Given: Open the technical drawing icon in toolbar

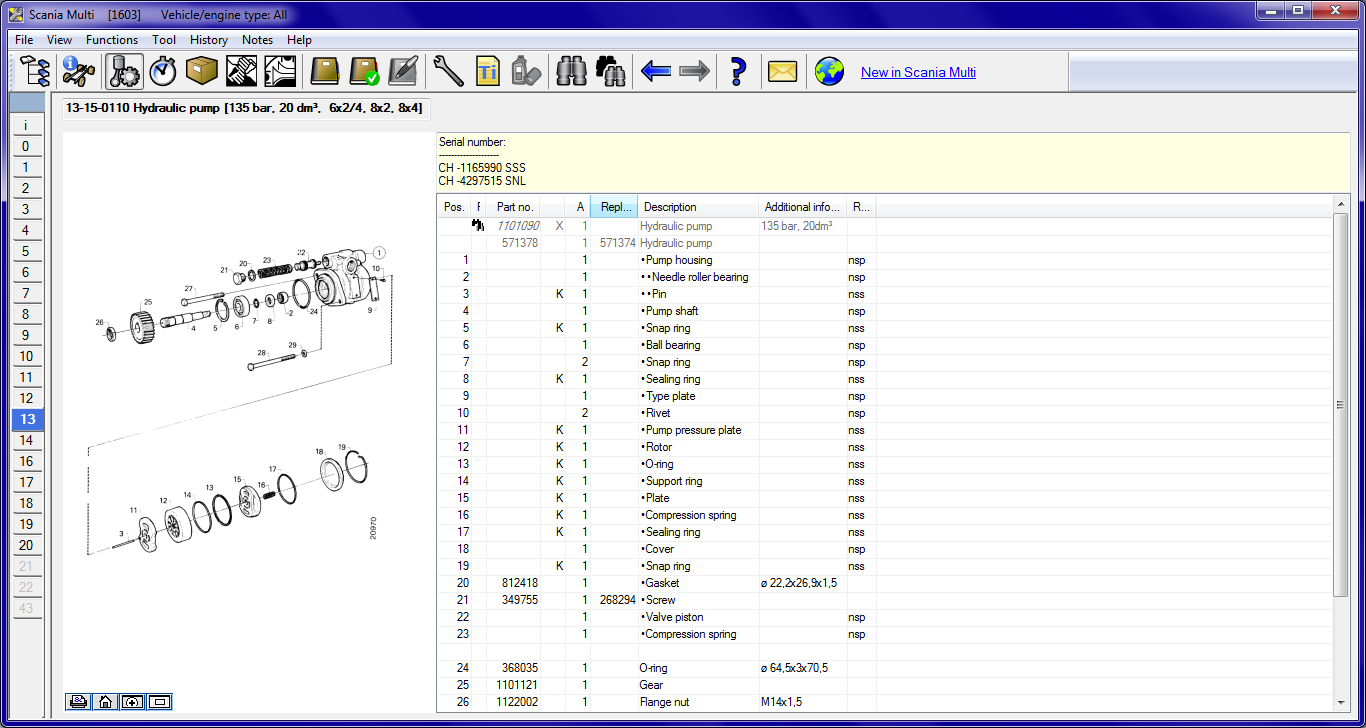Looking at the screenshot, I should click(280, 72).
